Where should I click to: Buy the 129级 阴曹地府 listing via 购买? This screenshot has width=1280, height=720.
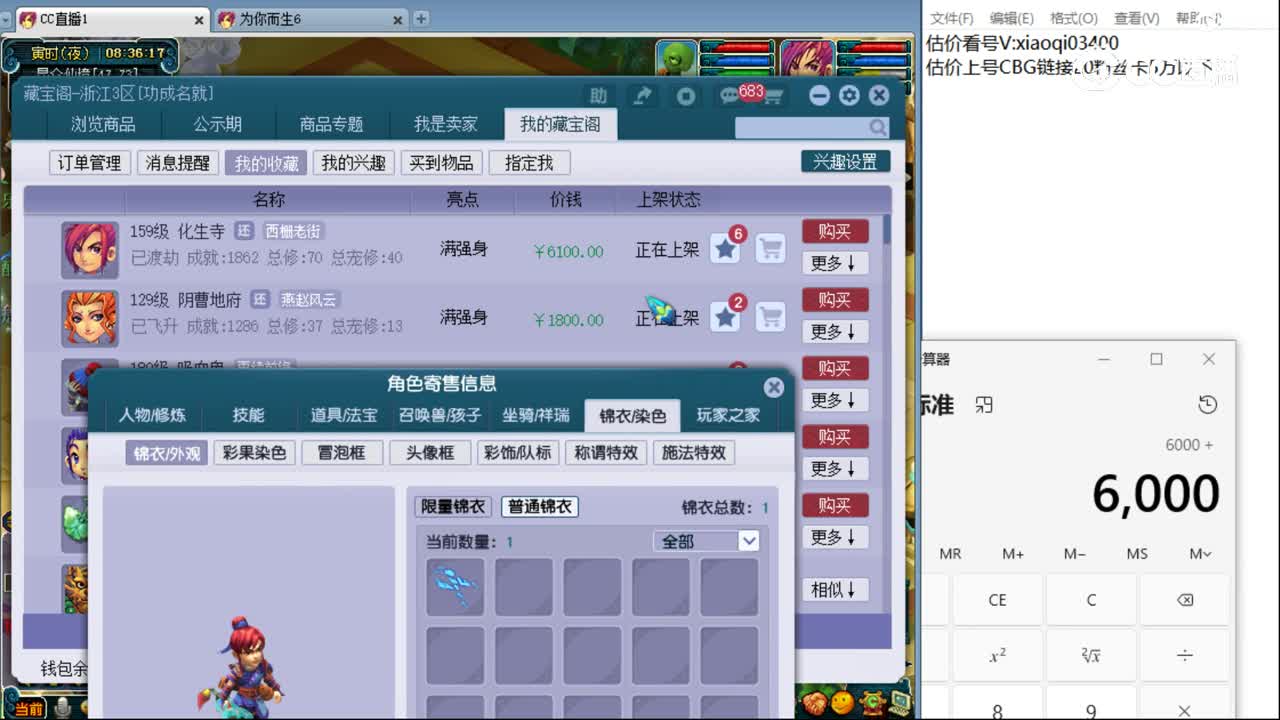pyautogui.click(x=834, y=300)
